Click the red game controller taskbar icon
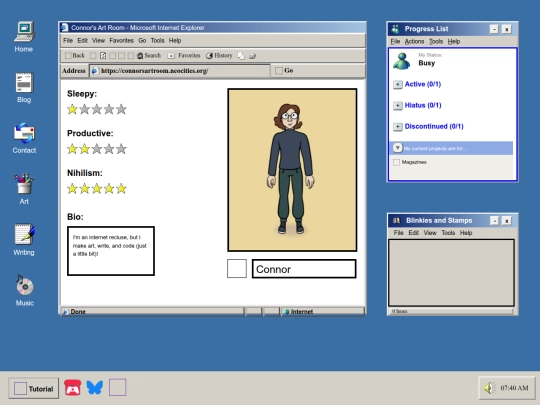The height and width of the screenshot is (405, 540). pos(73,388)
